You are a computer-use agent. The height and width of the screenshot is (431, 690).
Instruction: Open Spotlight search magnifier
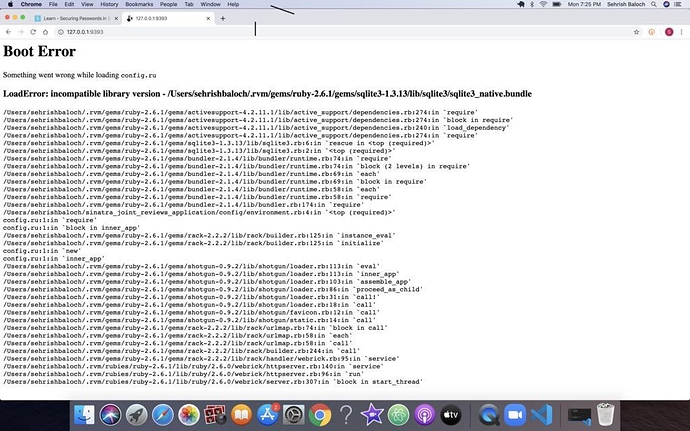click(654, 4)
